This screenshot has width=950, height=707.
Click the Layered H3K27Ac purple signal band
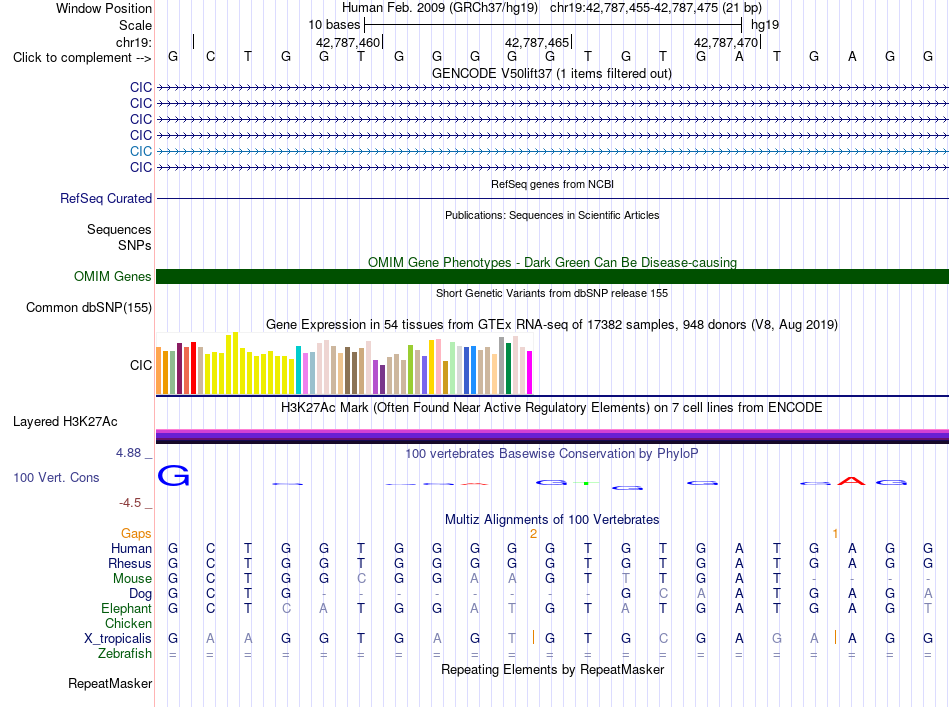click(x=552, y=436)
